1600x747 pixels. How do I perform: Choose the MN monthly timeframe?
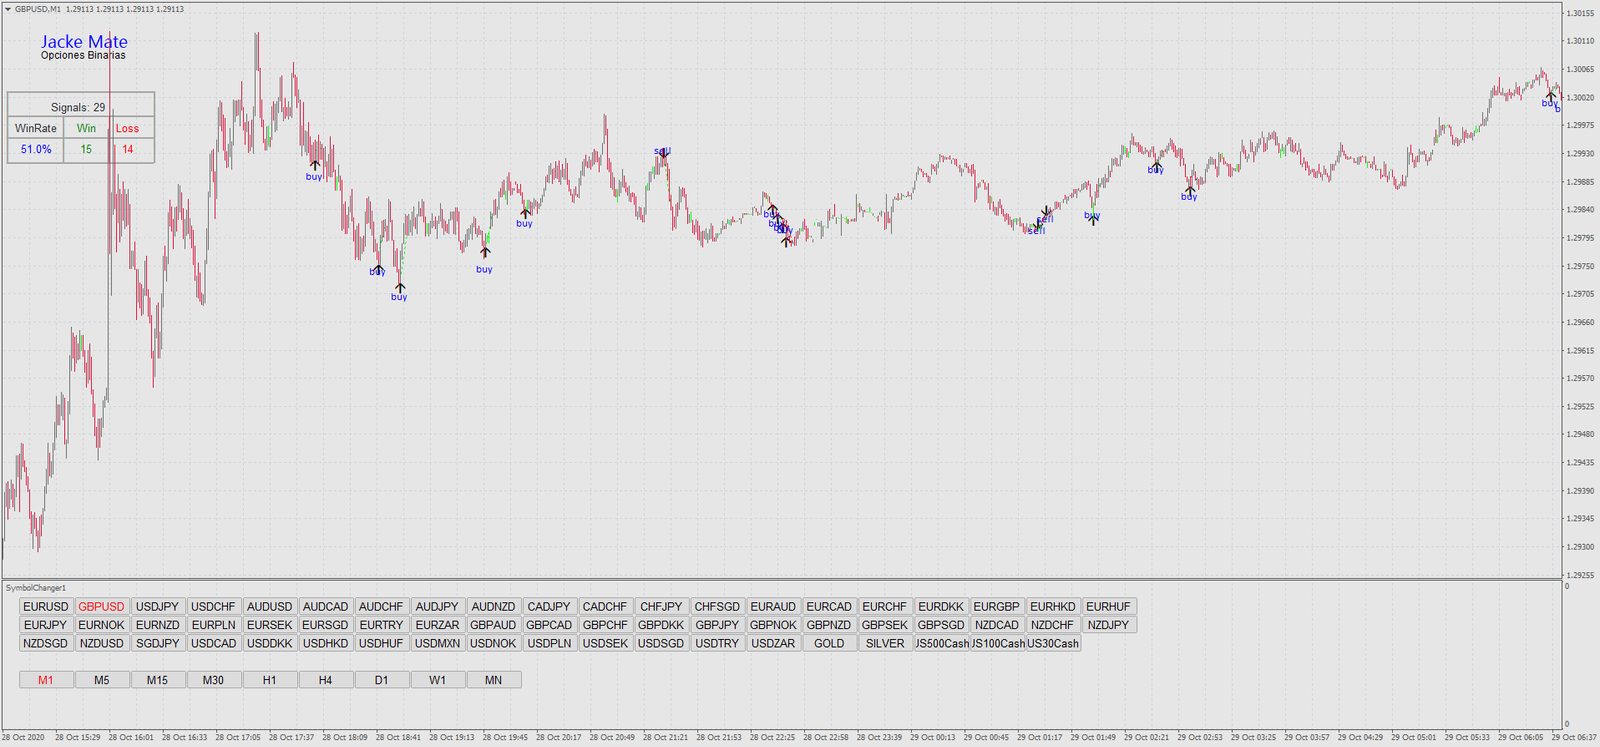[493, 680]
